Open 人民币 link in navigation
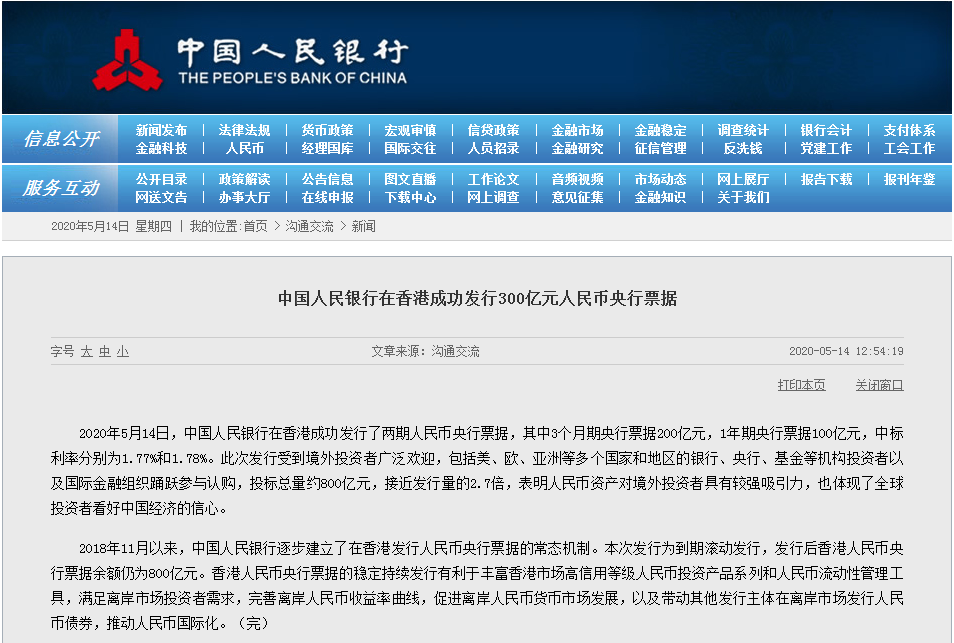This screenshot has height=643, width=954. pos(244,148)
